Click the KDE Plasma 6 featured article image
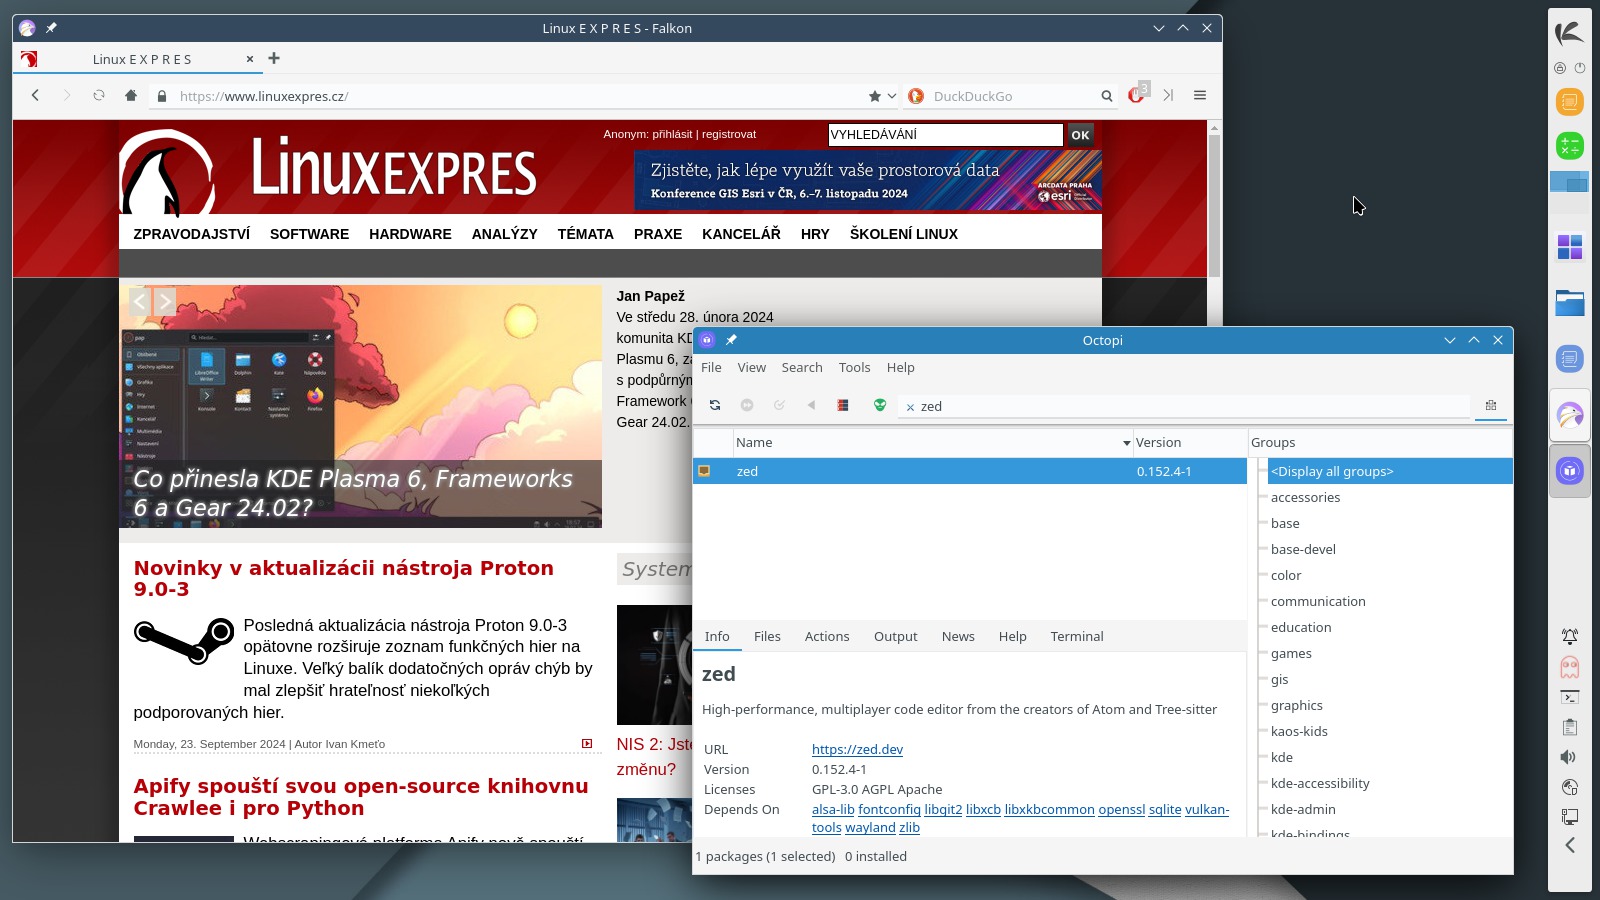This screenshot has width=1600, height=900. [360, 406]
